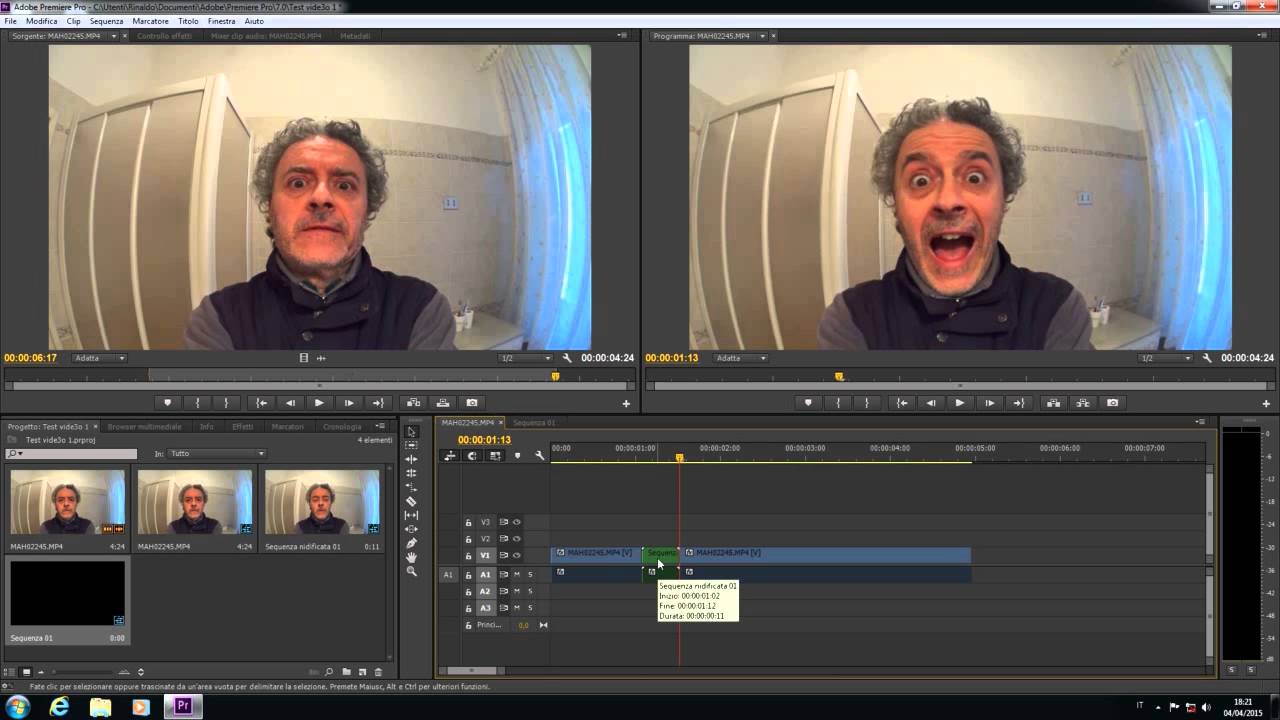Click Extract button in Program monitor
The image size is (1280, 720).
coord(1083,403)
